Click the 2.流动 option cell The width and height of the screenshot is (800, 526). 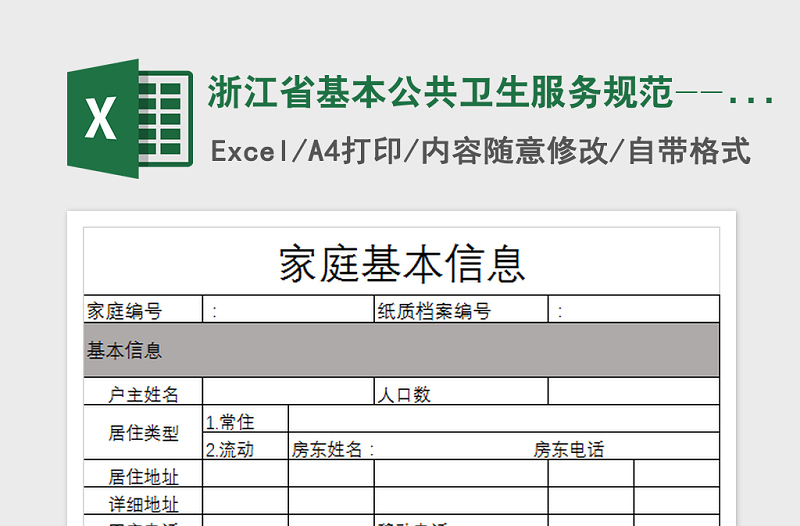[245, 446]
